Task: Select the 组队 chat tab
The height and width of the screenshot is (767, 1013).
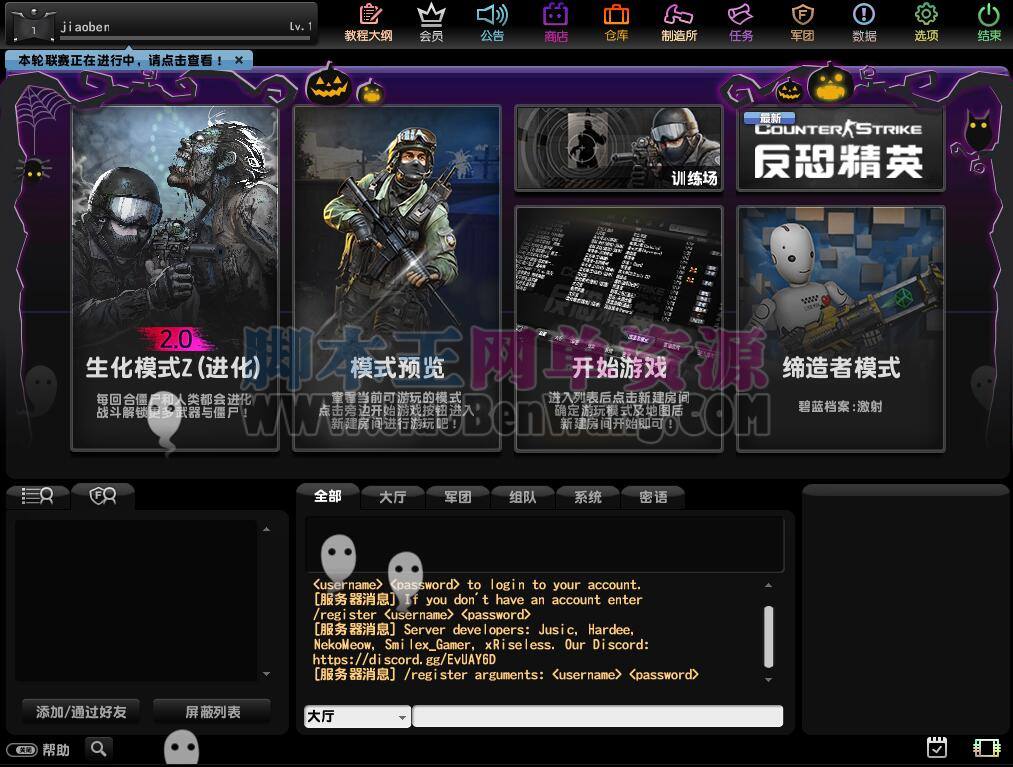Action: 523,497
